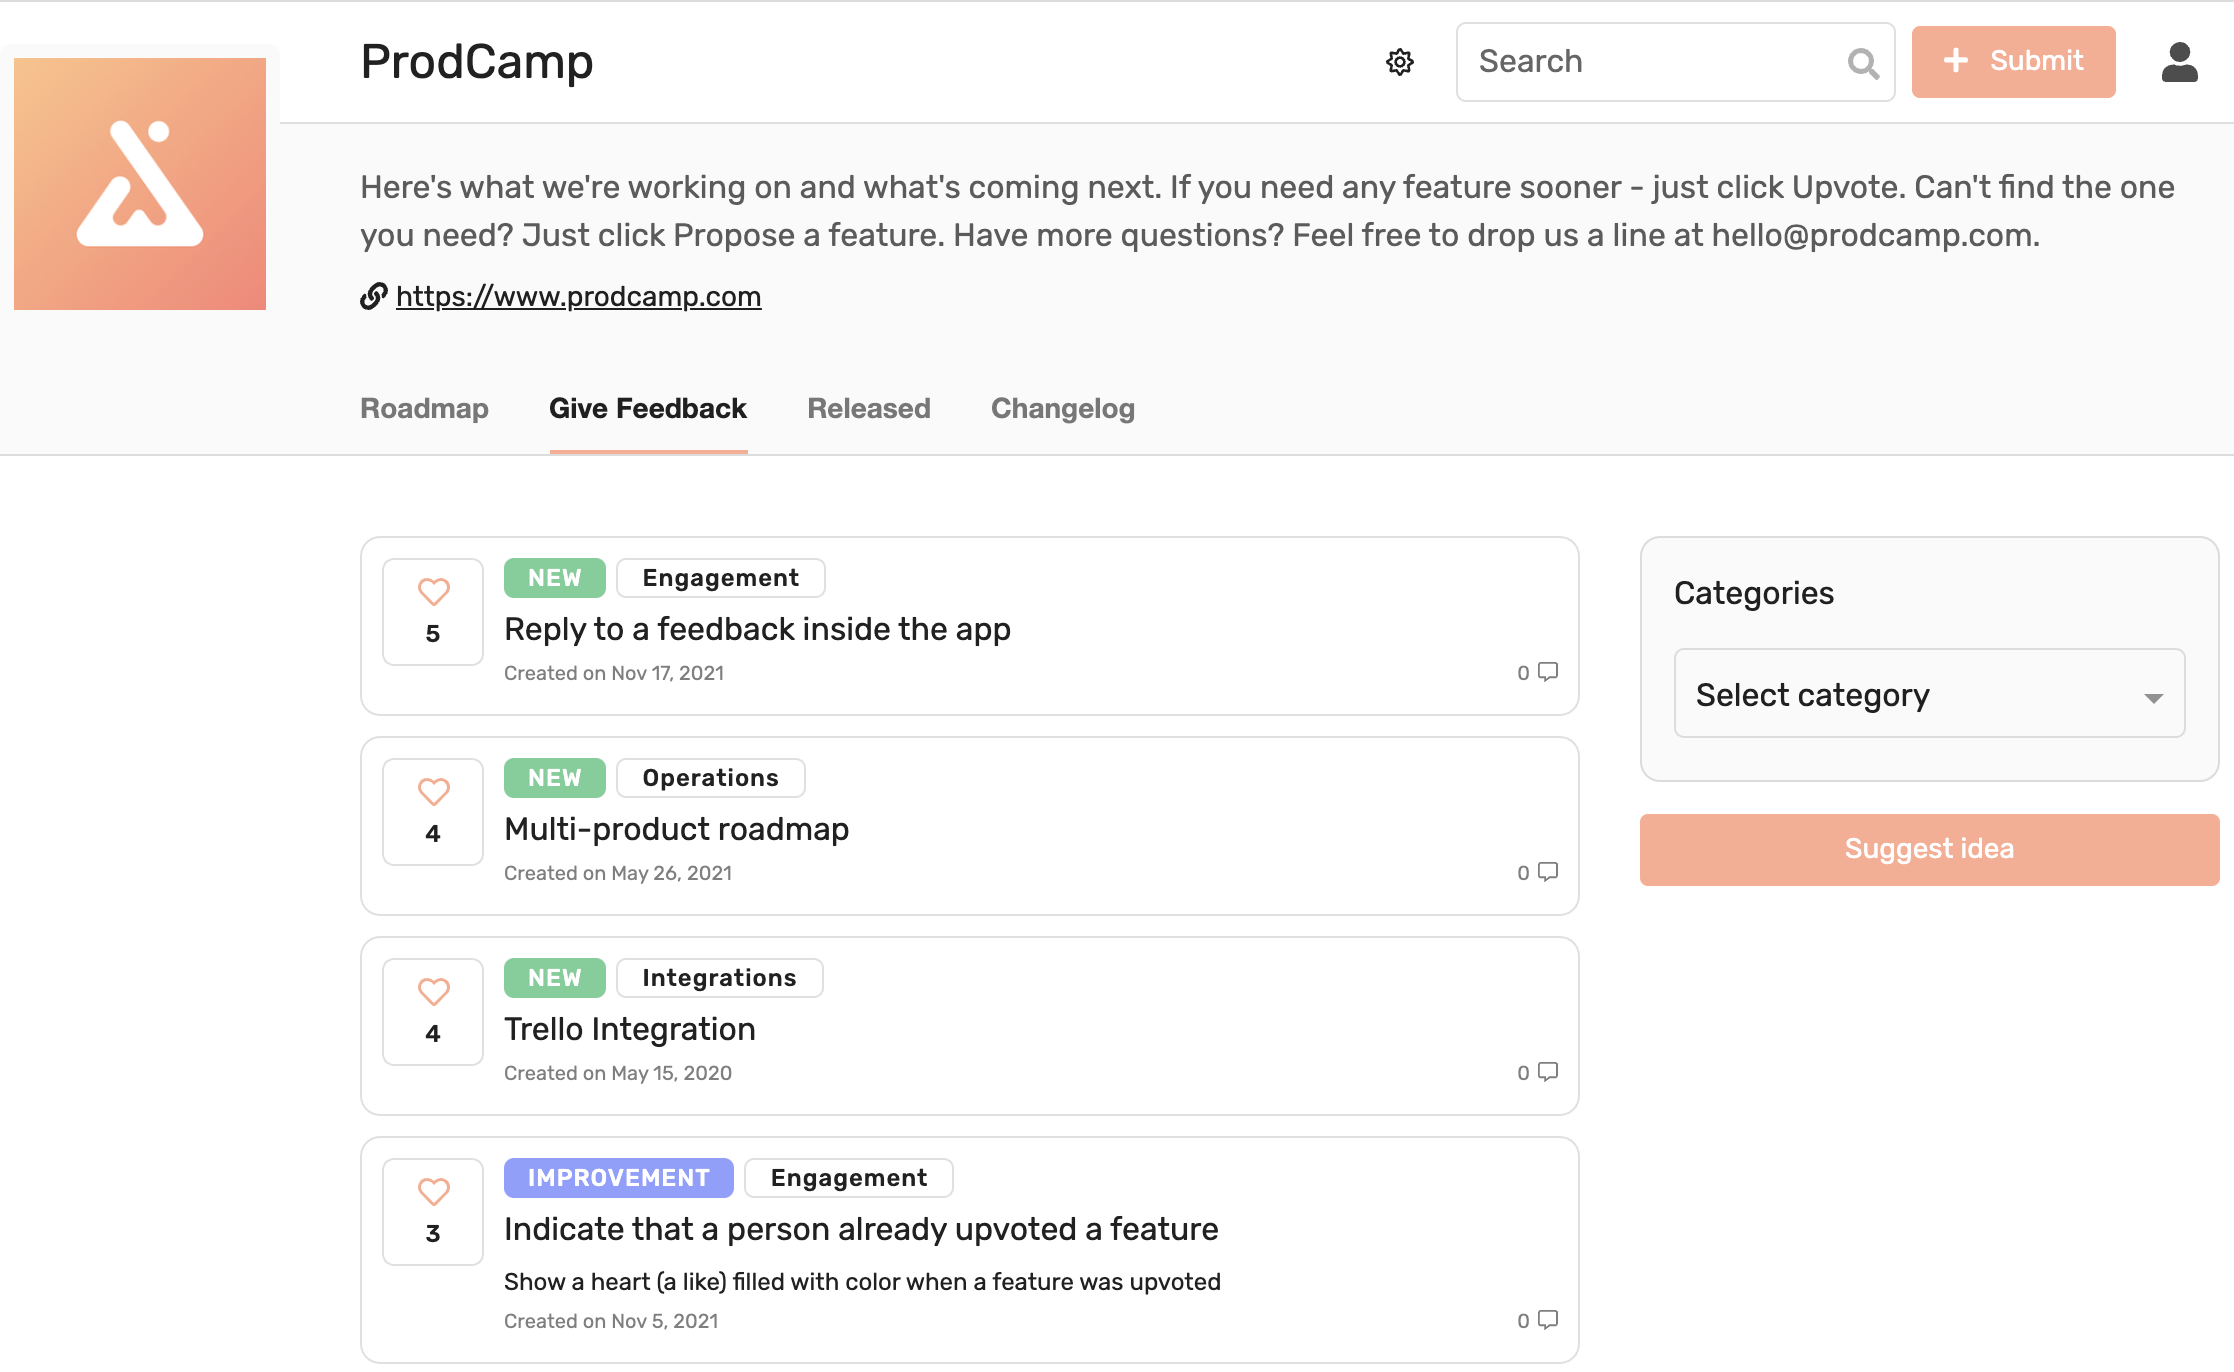Image resolution: width=2234 pixels, height=1372 pixels.
Task: Open 'Indicate that a person already upvoted a feature'
Action: pos(861,1229)
